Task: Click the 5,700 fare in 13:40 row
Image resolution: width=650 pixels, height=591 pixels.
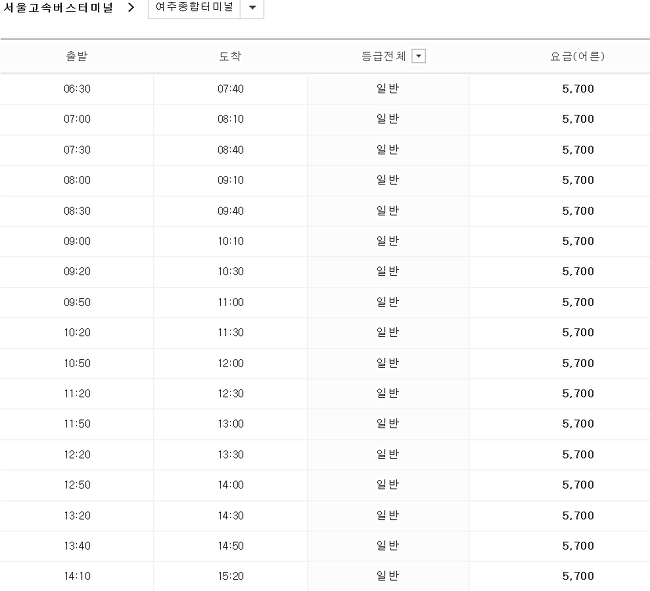Action: pos(578,545)
